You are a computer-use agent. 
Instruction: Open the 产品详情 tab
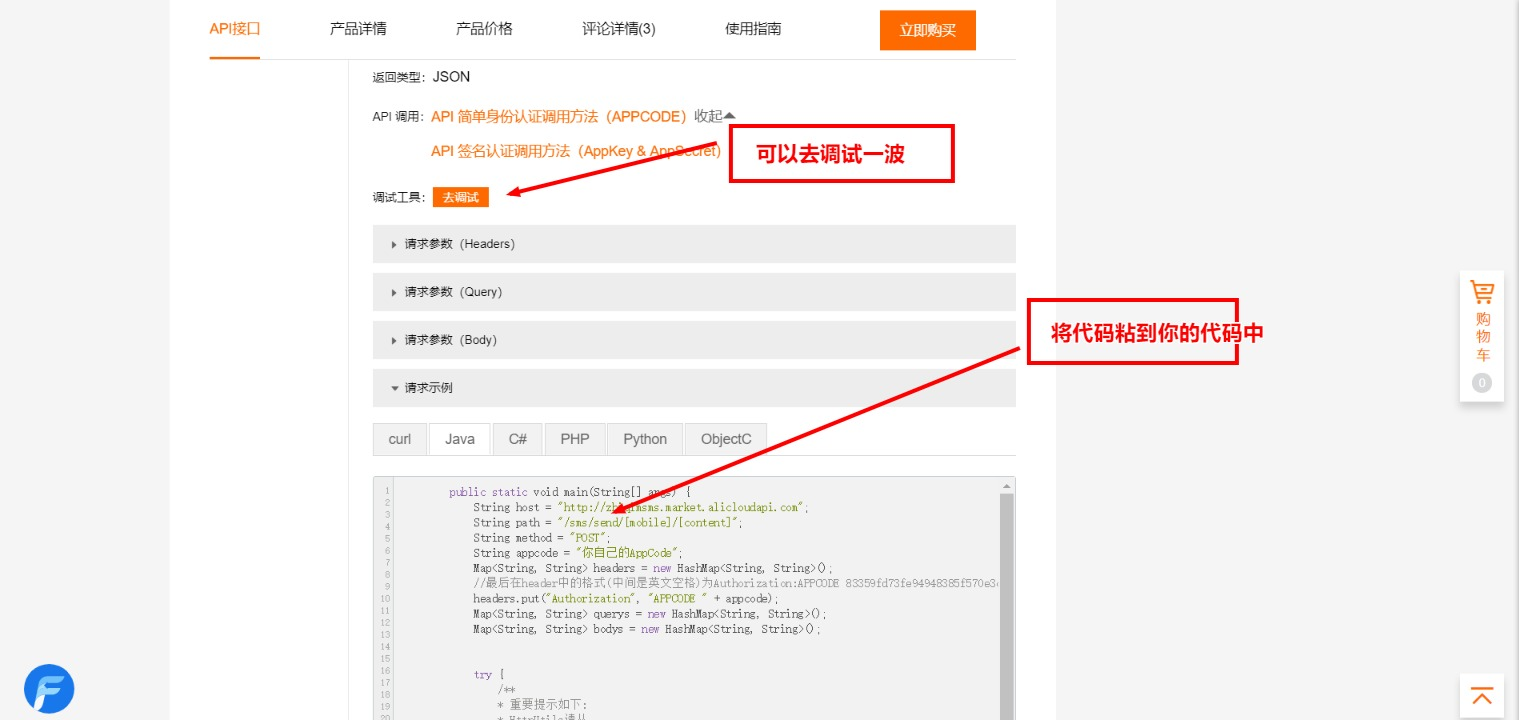tap(358, 29)
